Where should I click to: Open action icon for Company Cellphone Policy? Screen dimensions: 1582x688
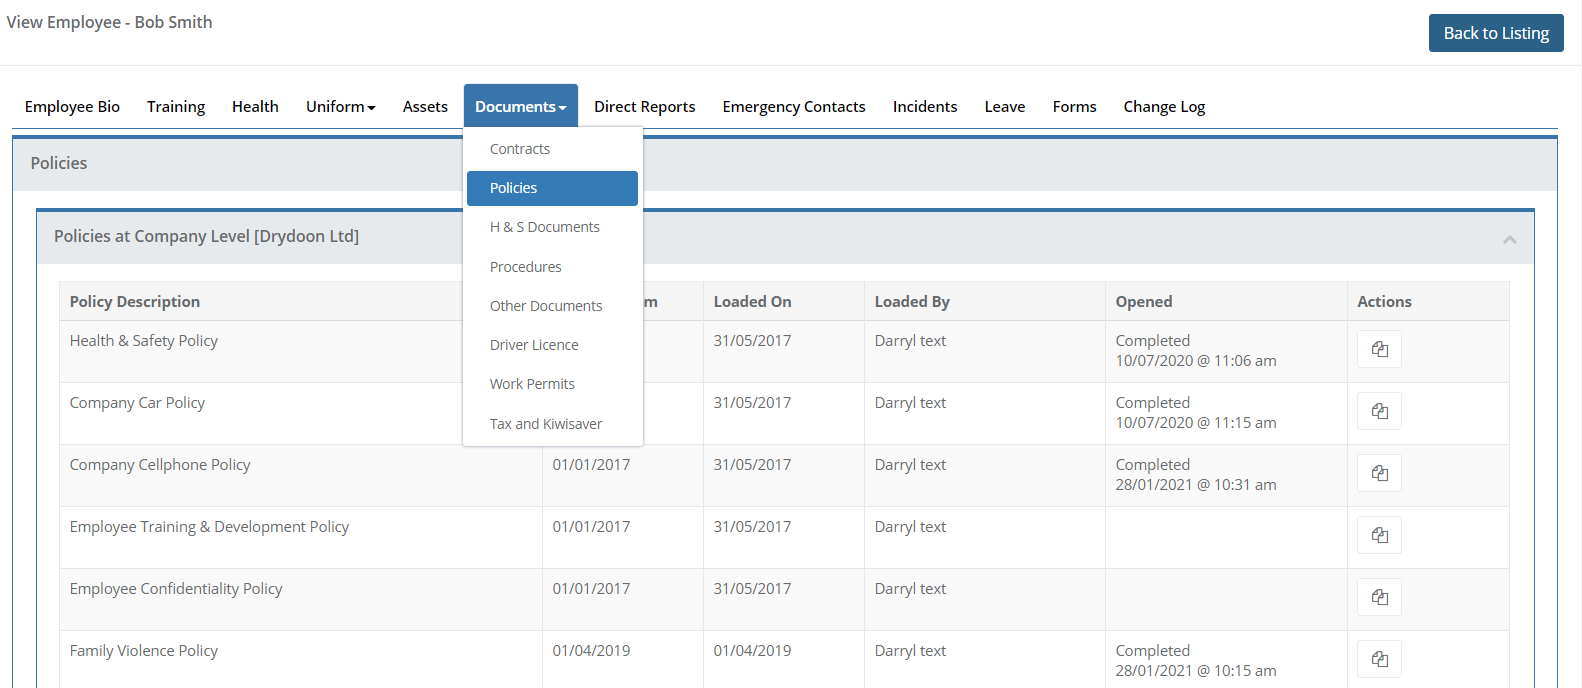pyautogui.click(x=1379, y=473)
